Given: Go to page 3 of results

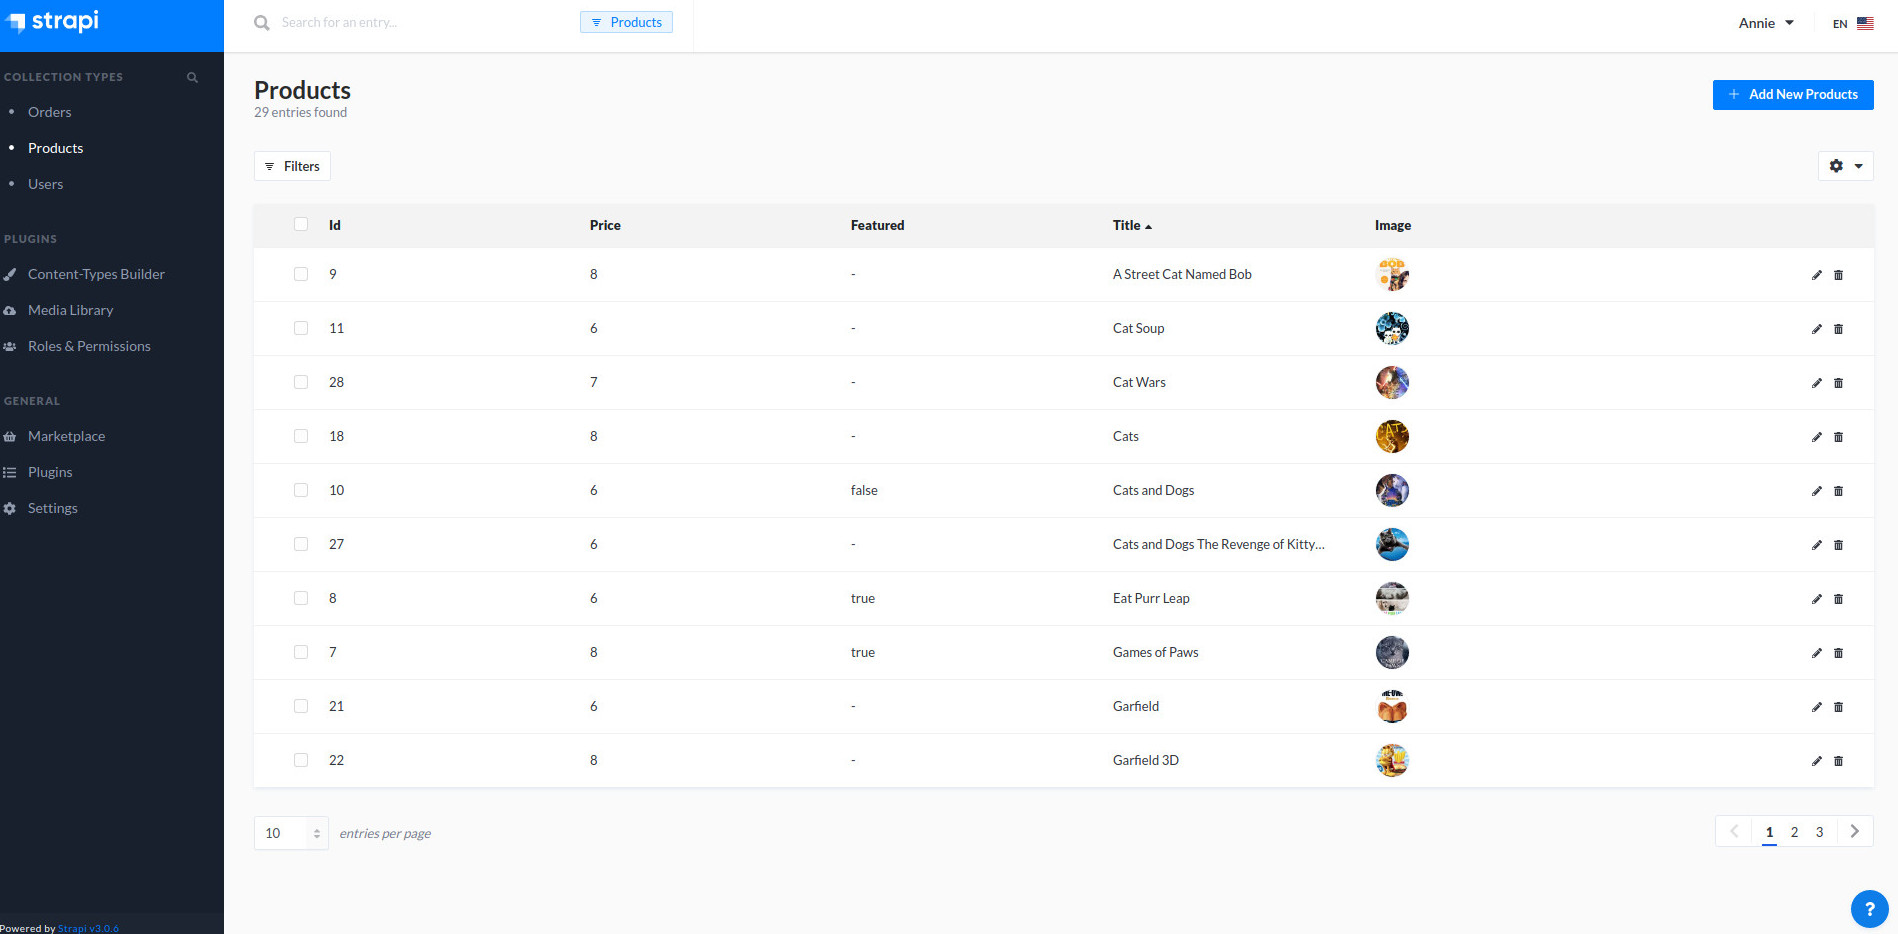Looking at the screenshot, I should click(x=1819, y=832).
